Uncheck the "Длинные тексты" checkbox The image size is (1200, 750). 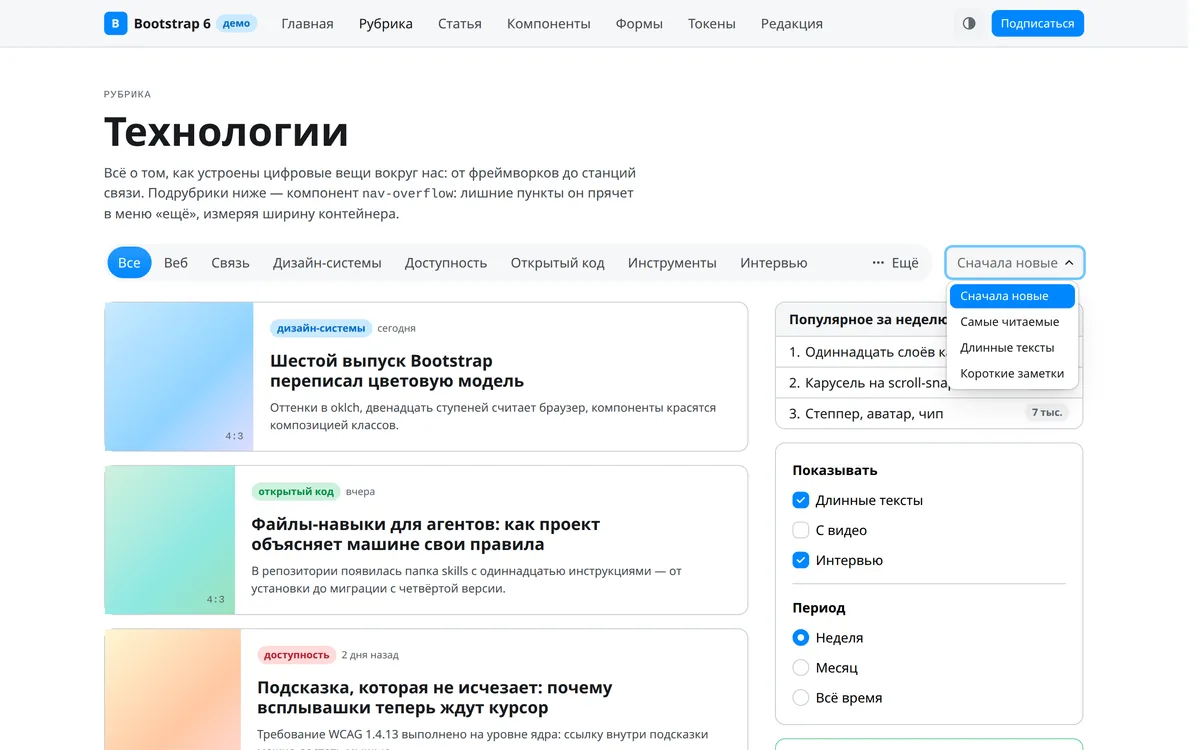click(x=800, y=500)
